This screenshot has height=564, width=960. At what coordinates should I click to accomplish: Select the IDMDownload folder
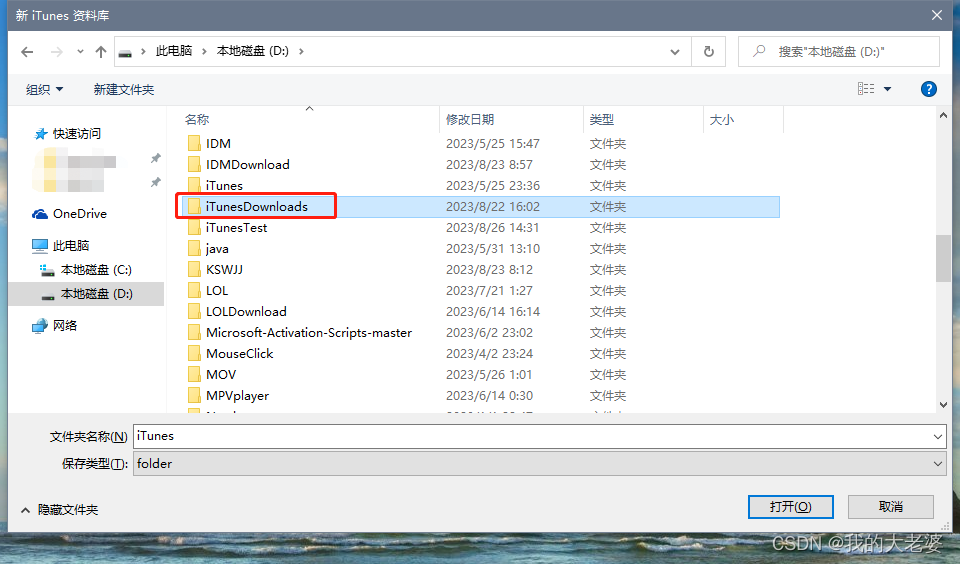point(247,165)
